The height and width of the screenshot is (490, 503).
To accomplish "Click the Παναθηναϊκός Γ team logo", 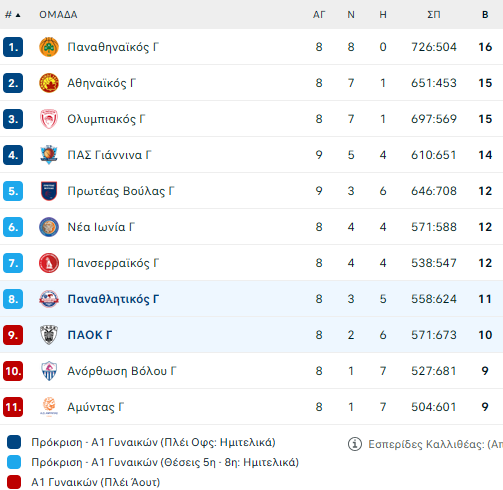I will point(49,47).
